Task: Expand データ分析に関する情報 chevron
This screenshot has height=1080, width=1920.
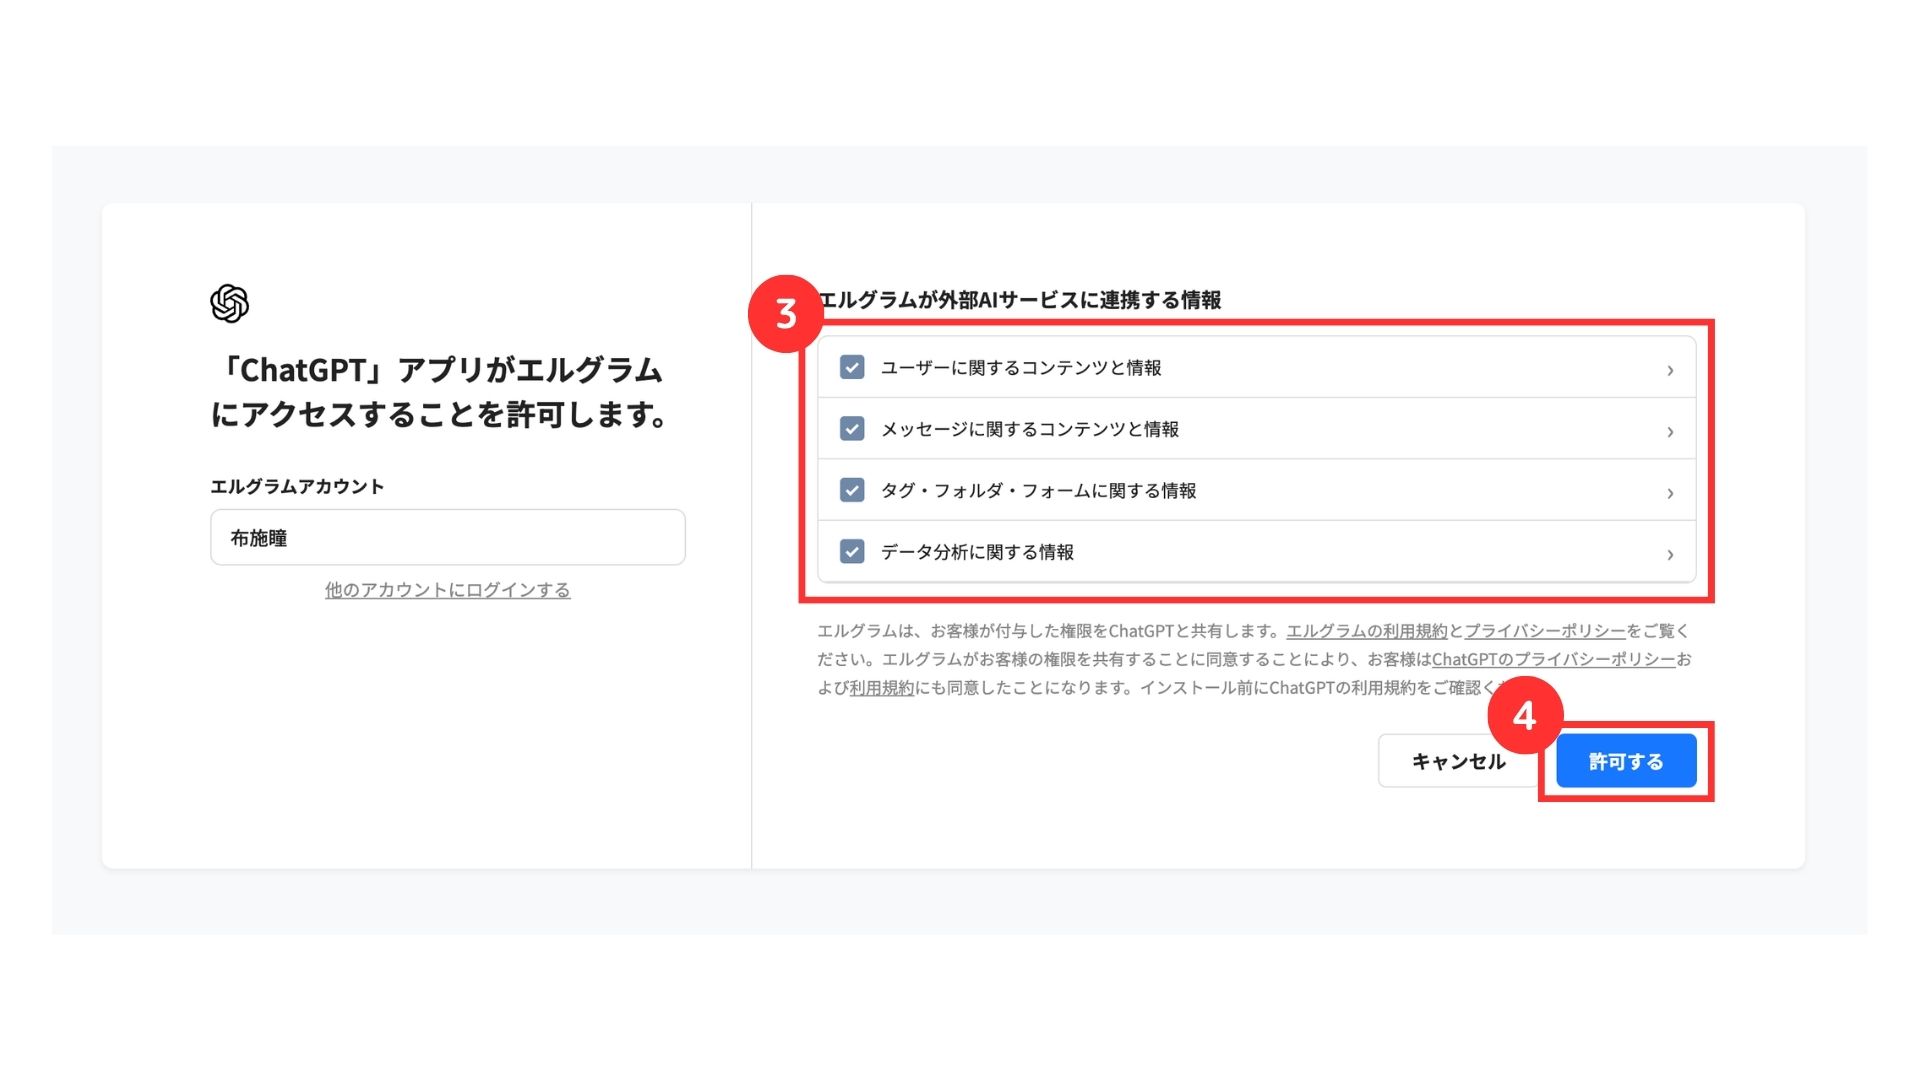Action: pyautogui.click(x=1670, y=554)
